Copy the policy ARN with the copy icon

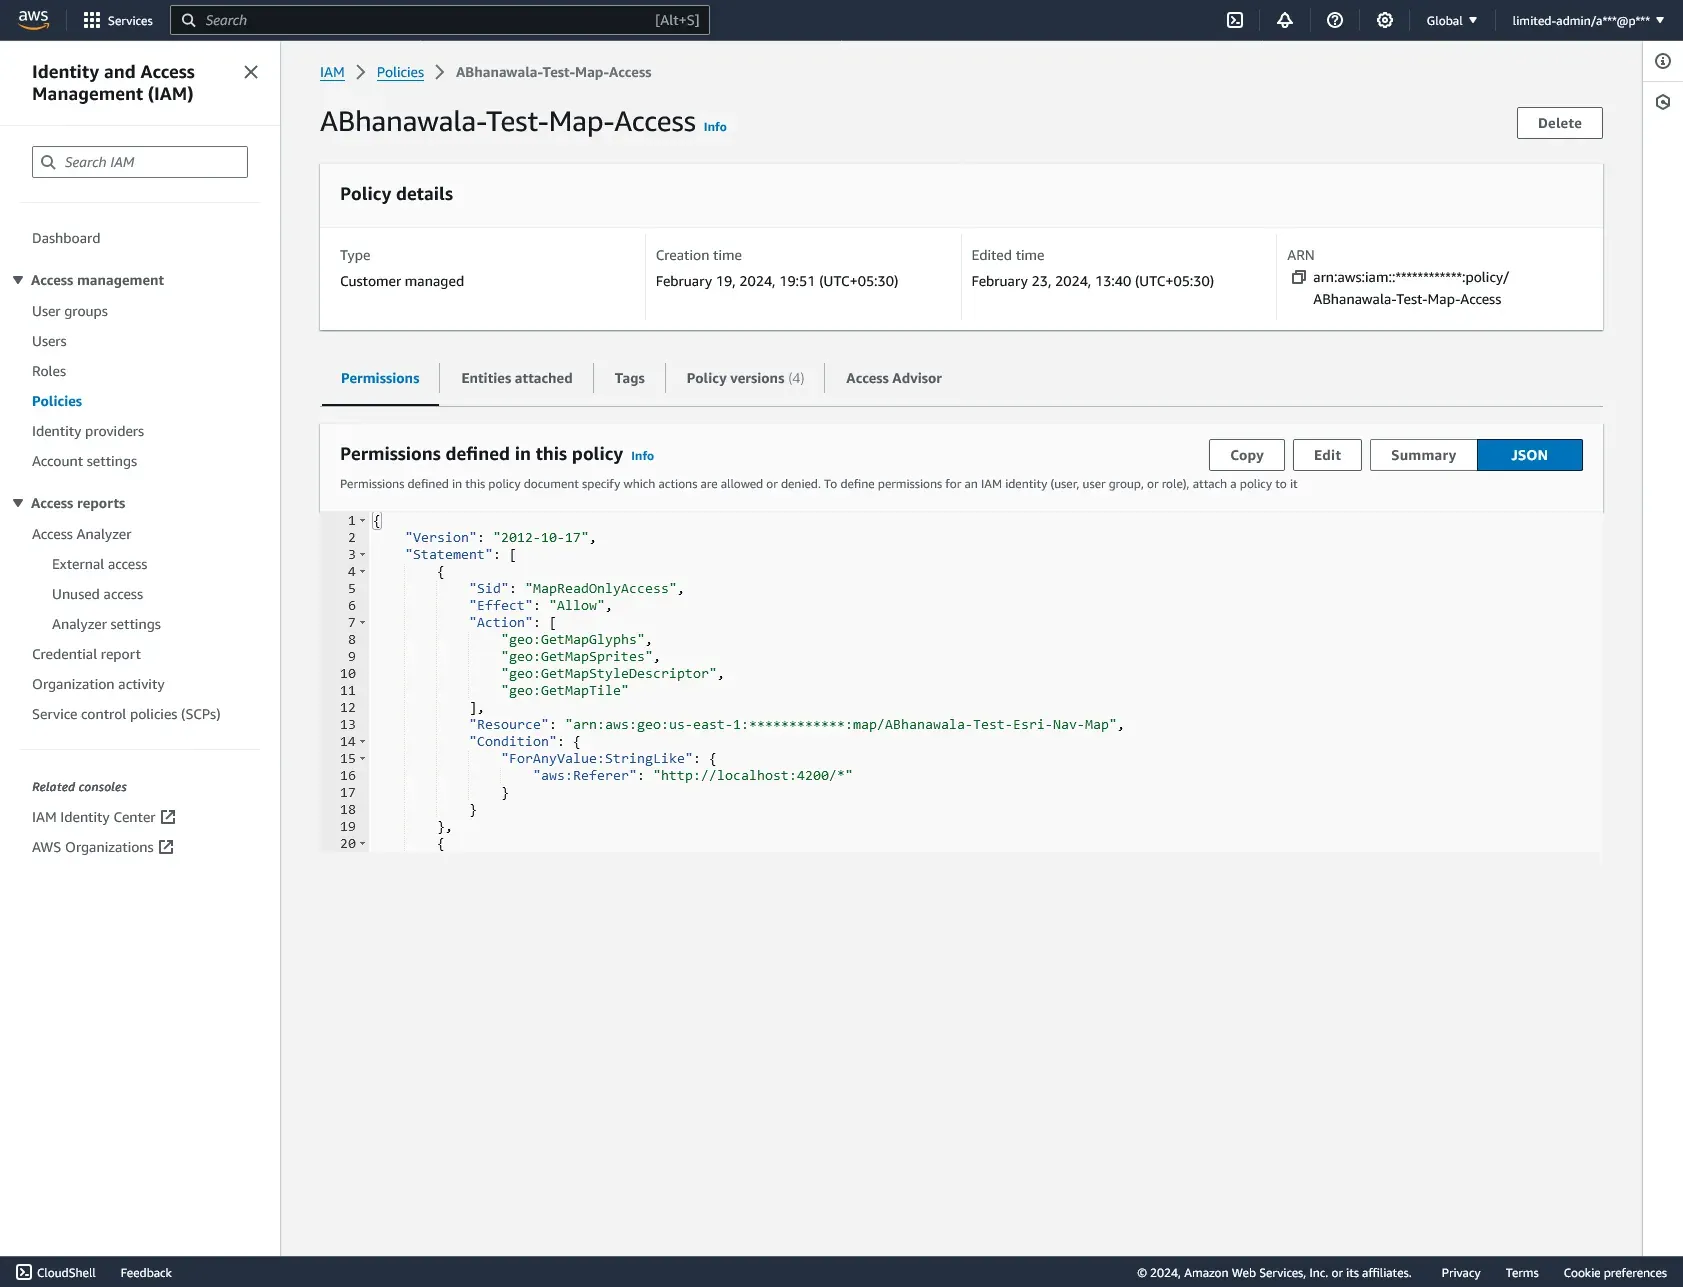click(1298, 277)
